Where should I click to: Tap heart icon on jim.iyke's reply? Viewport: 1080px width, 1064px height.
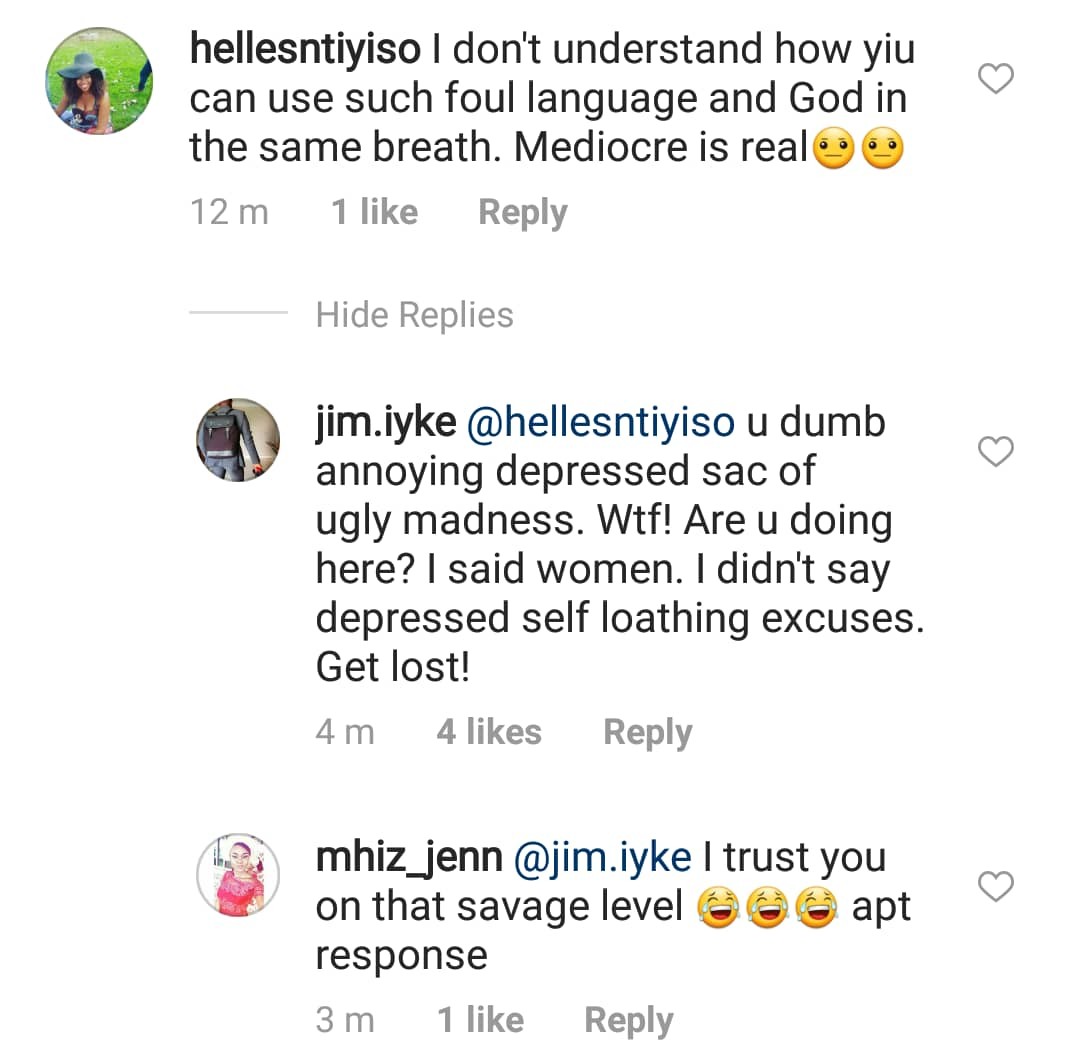[995, 453]
